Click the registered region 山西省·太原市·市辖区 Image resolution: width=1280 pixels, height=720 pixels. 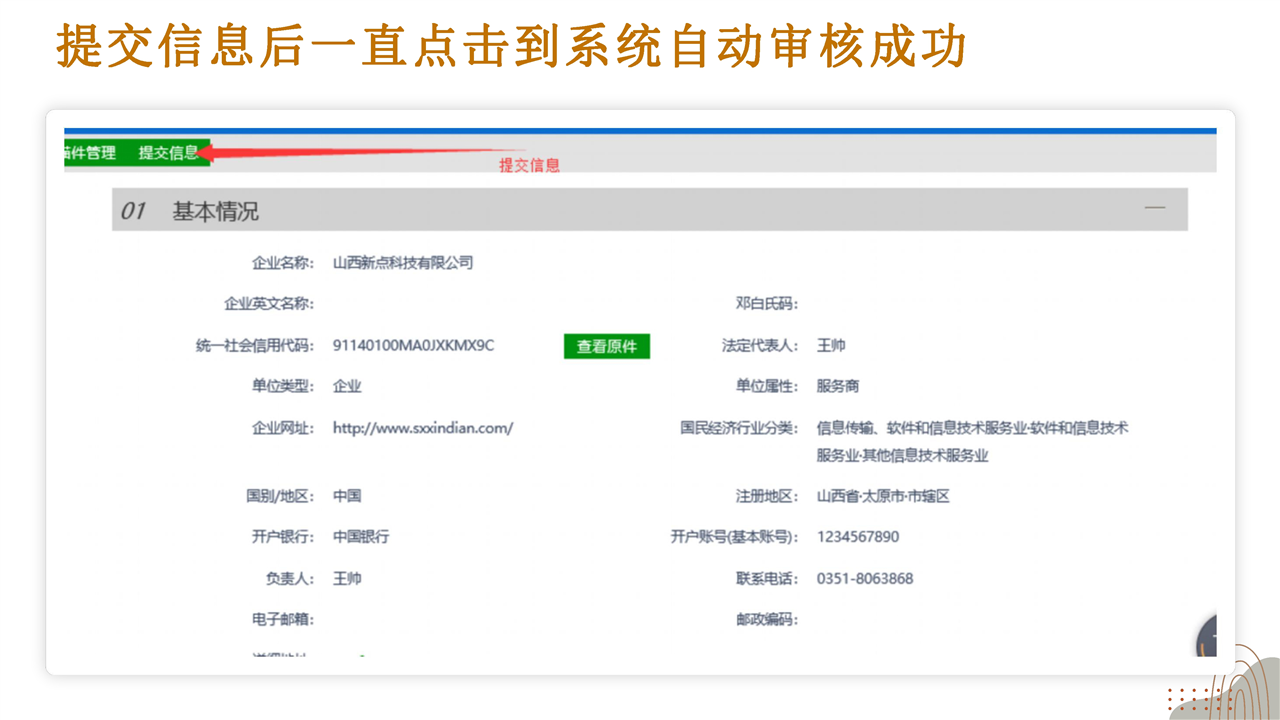point(882,497)
